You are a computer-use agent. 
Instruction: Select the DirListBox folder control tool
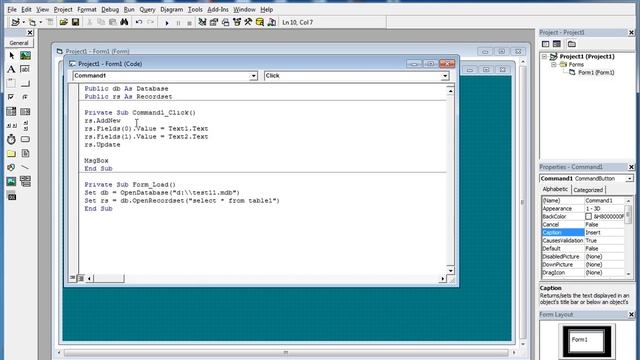pos(11,153)
